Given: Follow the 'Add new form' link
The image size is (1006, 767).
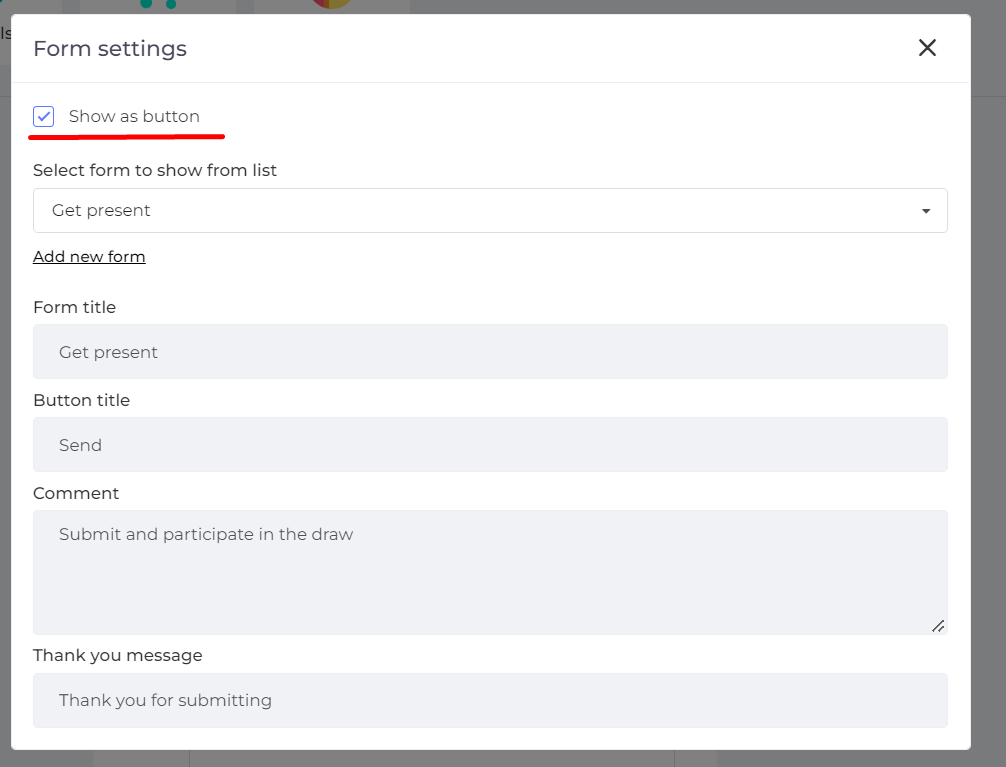Looking at the screenshot, I should point(89,257).
